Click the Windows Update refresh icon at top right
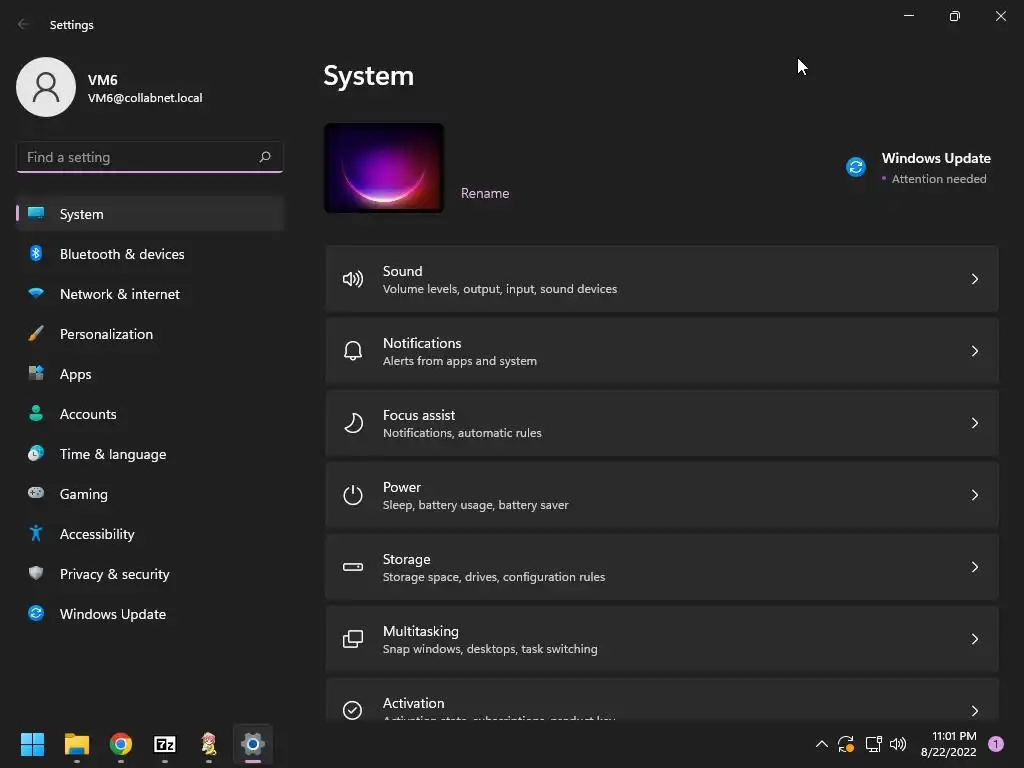This screenshot has width=1024, height=768. click(x=856, y=167)
